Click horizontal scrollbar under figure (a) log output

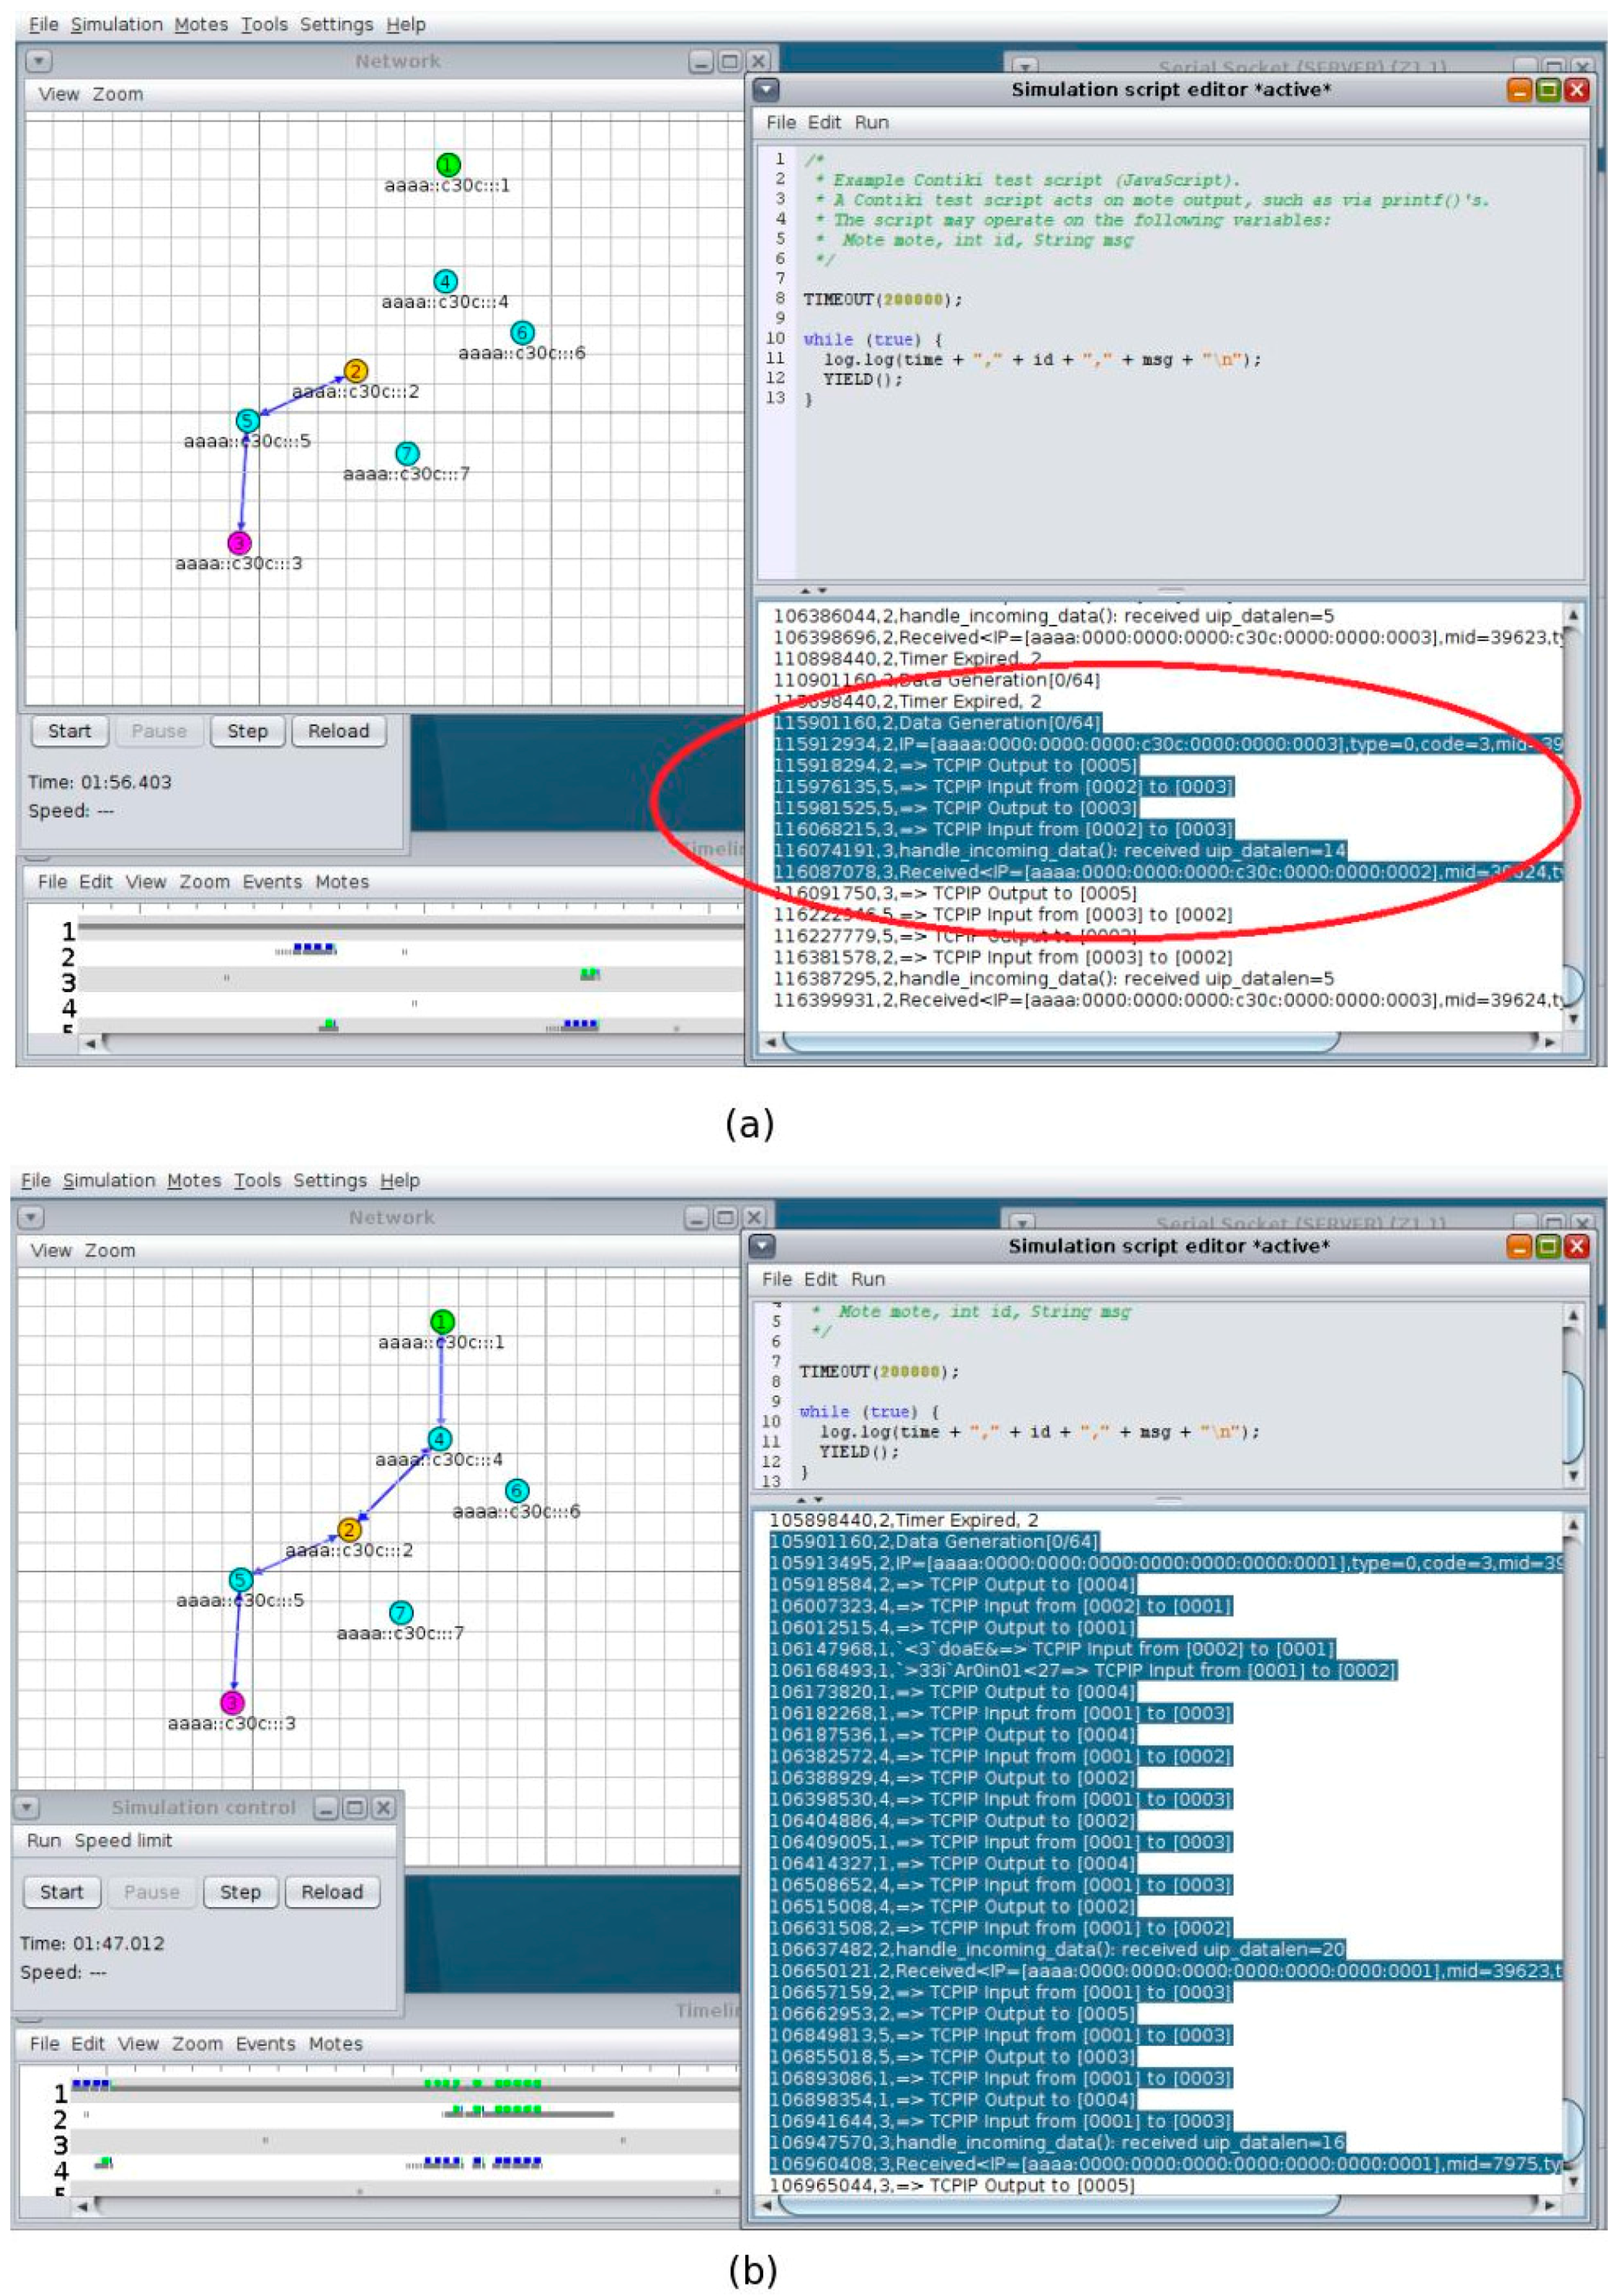(x=1060, y=1042)
